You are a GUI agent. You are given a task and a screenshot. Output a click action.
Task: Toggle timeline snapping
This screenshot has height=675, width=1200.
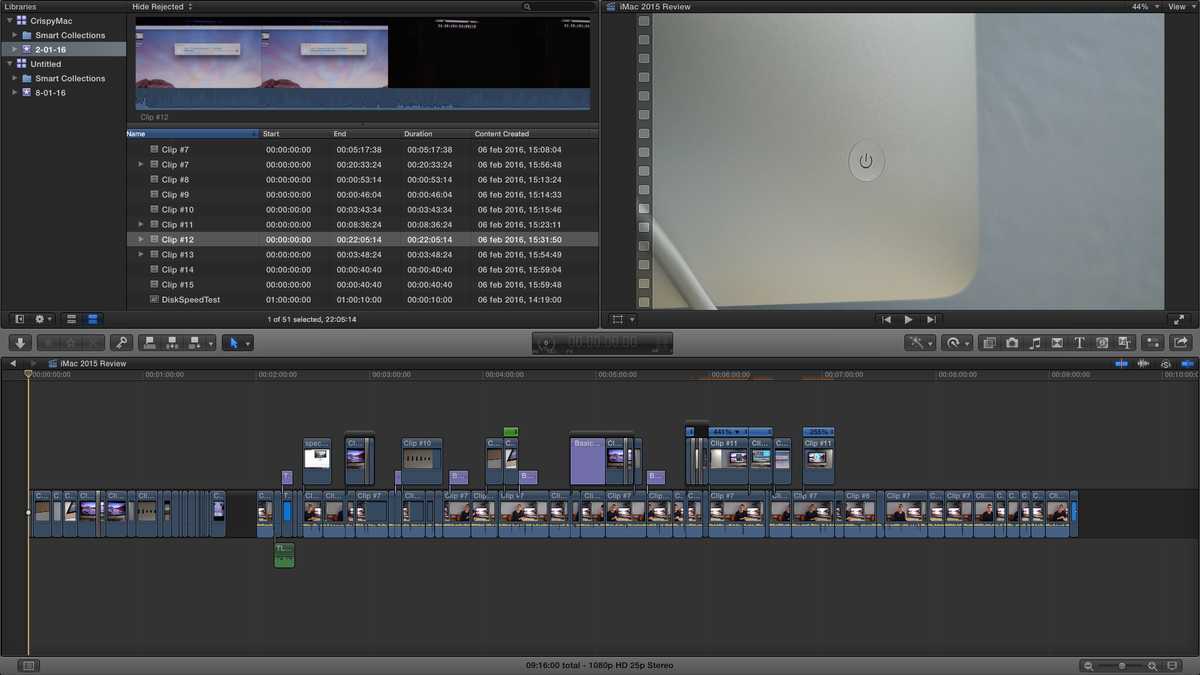tap(1187, 363)
